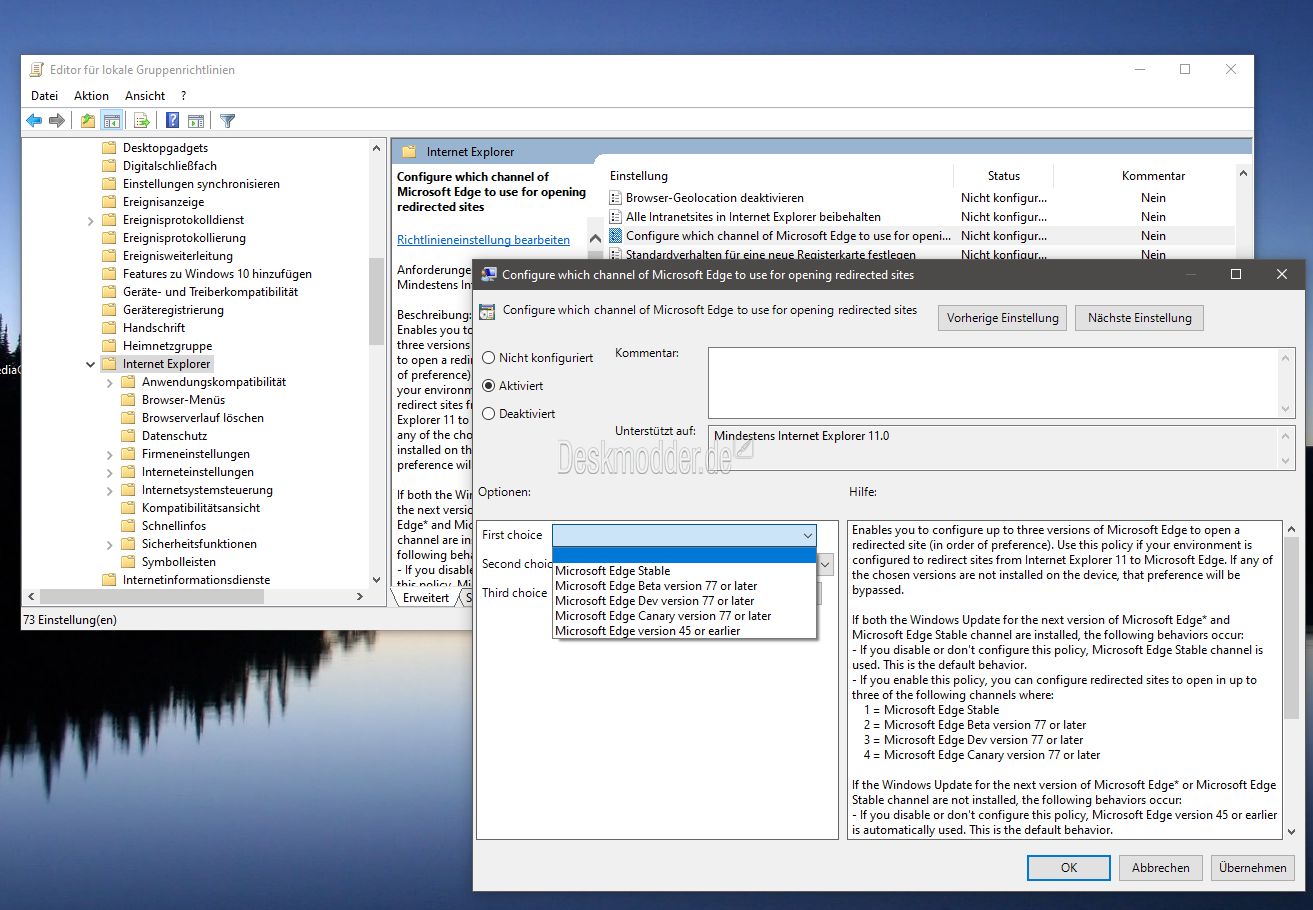Click the Übernehmen button
Image resolution: width=1313 pixels, height=910 pixels.
click(x=1253, y=868)
